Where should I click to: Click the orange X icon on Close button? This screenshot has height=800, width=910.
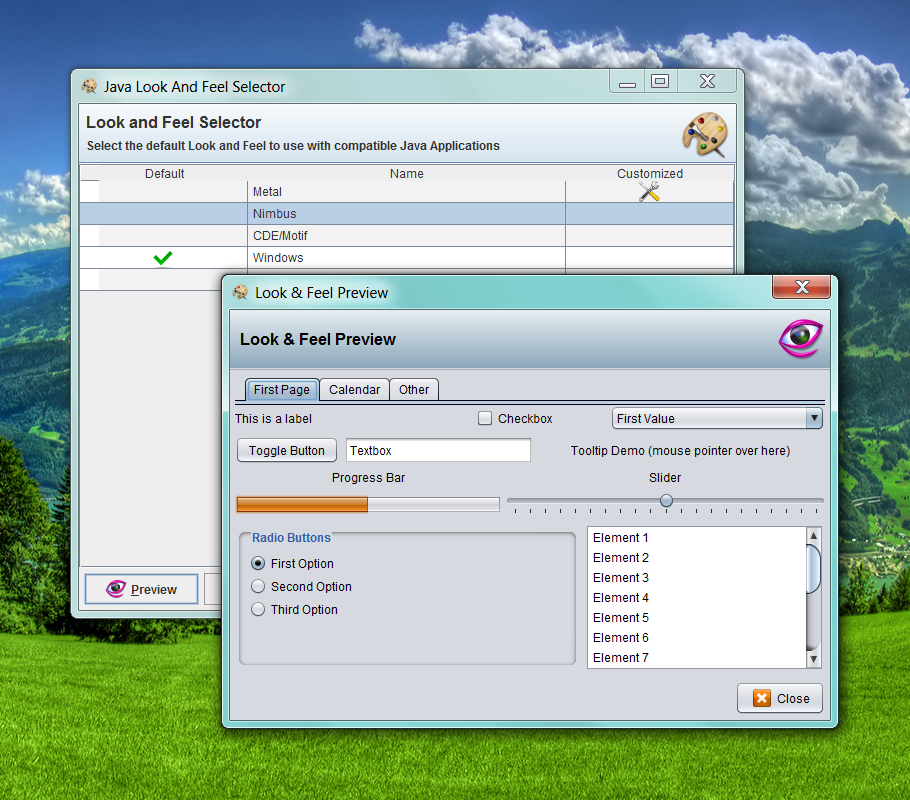click(x=761, y=698)
